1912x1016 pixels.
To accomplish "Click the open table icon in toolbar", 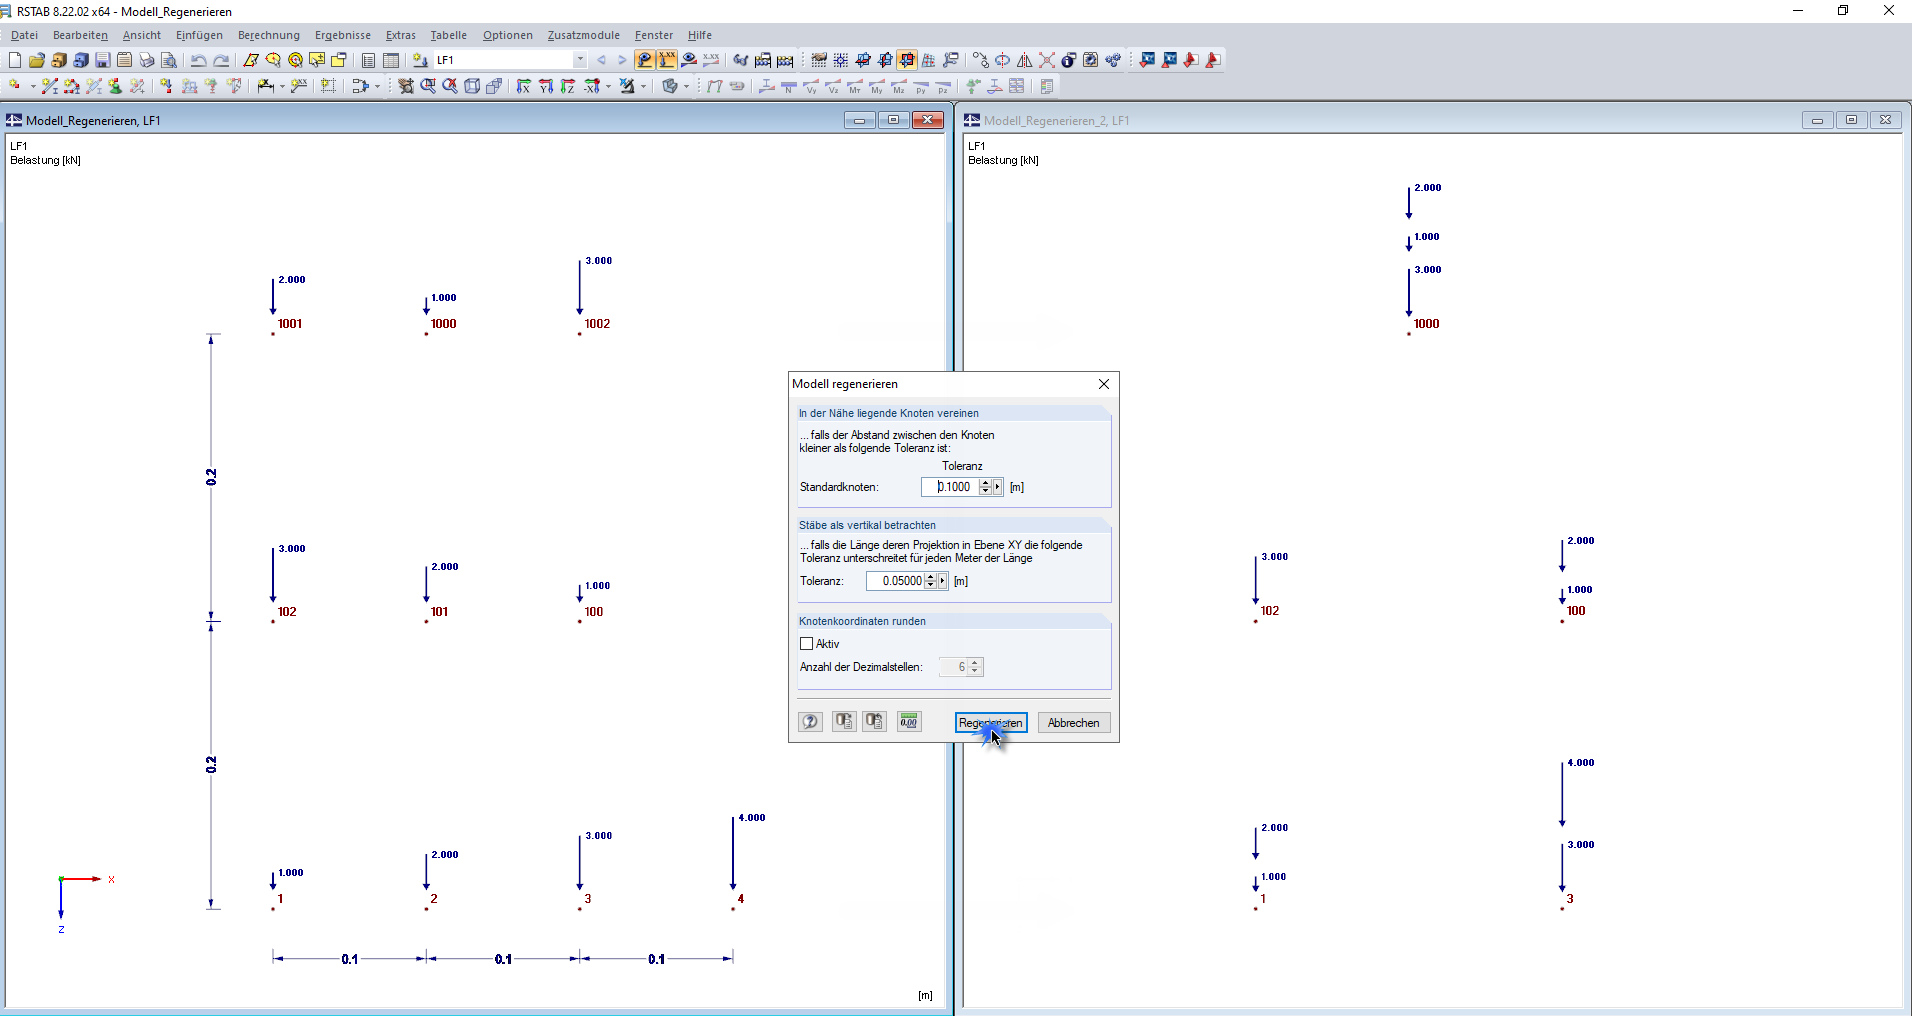I will [x=391, y=60].
